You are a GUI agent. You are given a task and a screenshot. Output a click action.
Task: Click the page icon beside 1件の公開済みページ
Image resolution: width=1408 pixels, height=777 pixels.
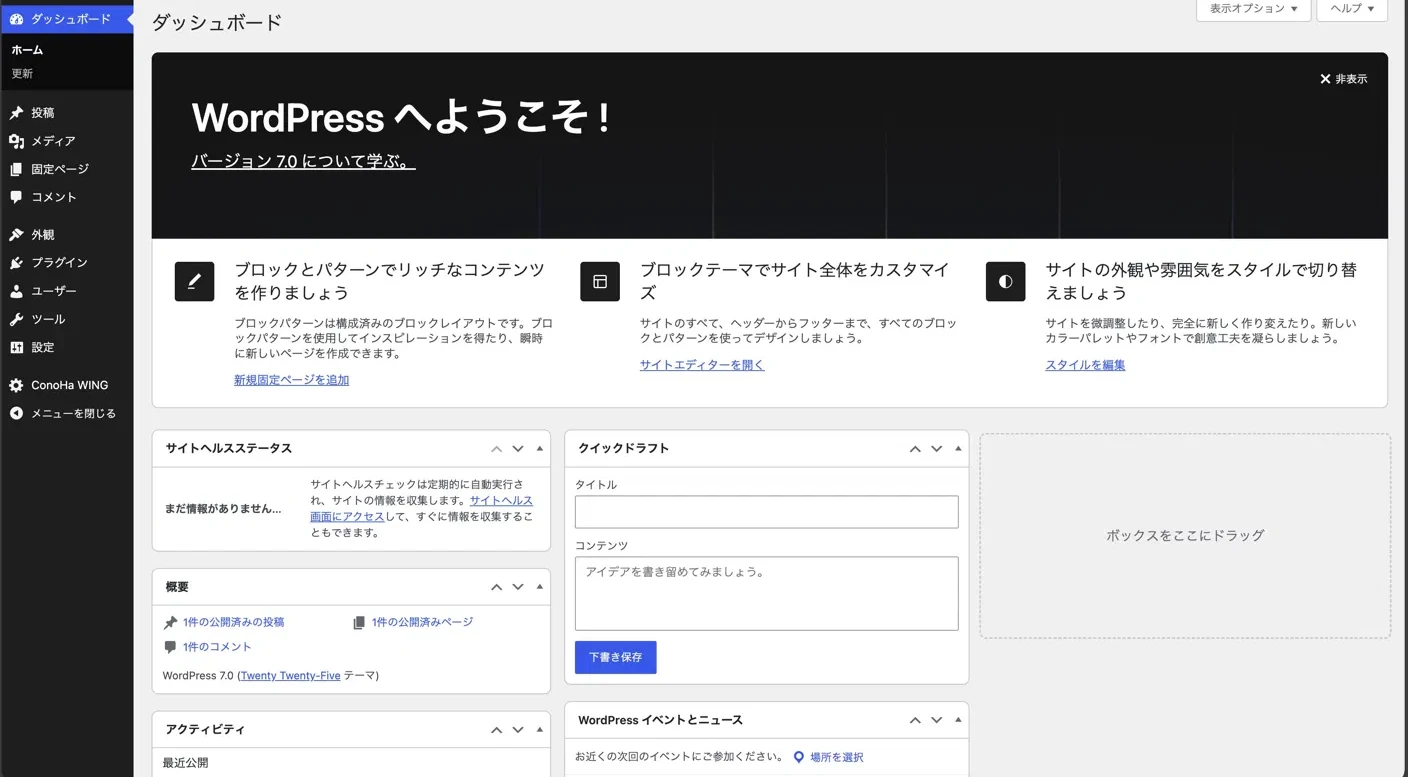[359, 622]
